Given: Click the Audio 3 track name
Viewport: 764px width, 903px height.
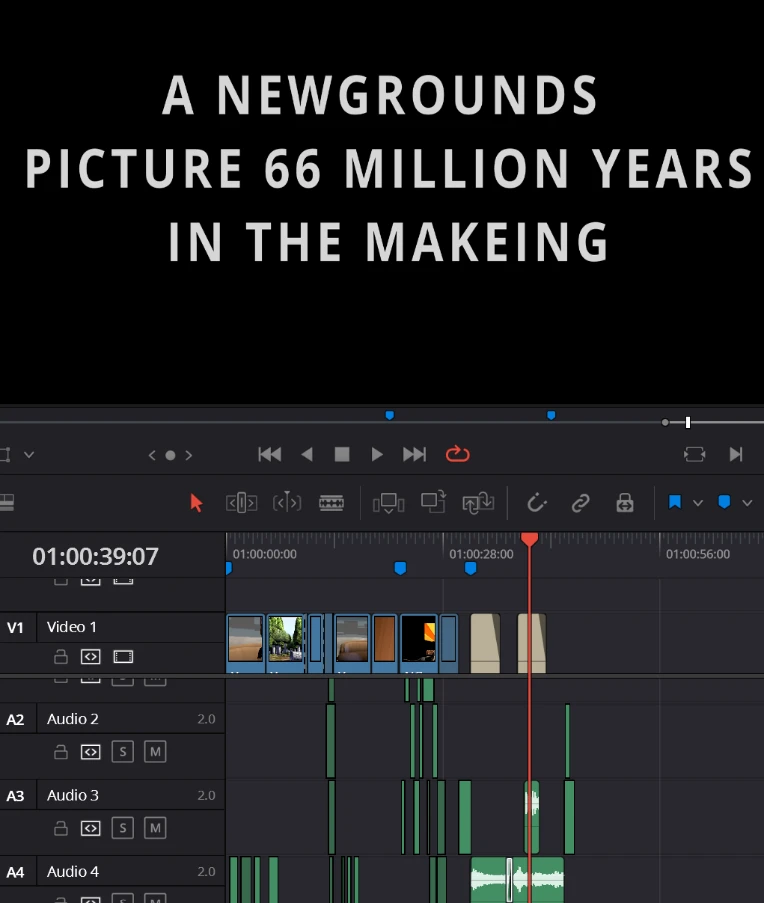Looking at the screenshot, I should click(73, 795).
